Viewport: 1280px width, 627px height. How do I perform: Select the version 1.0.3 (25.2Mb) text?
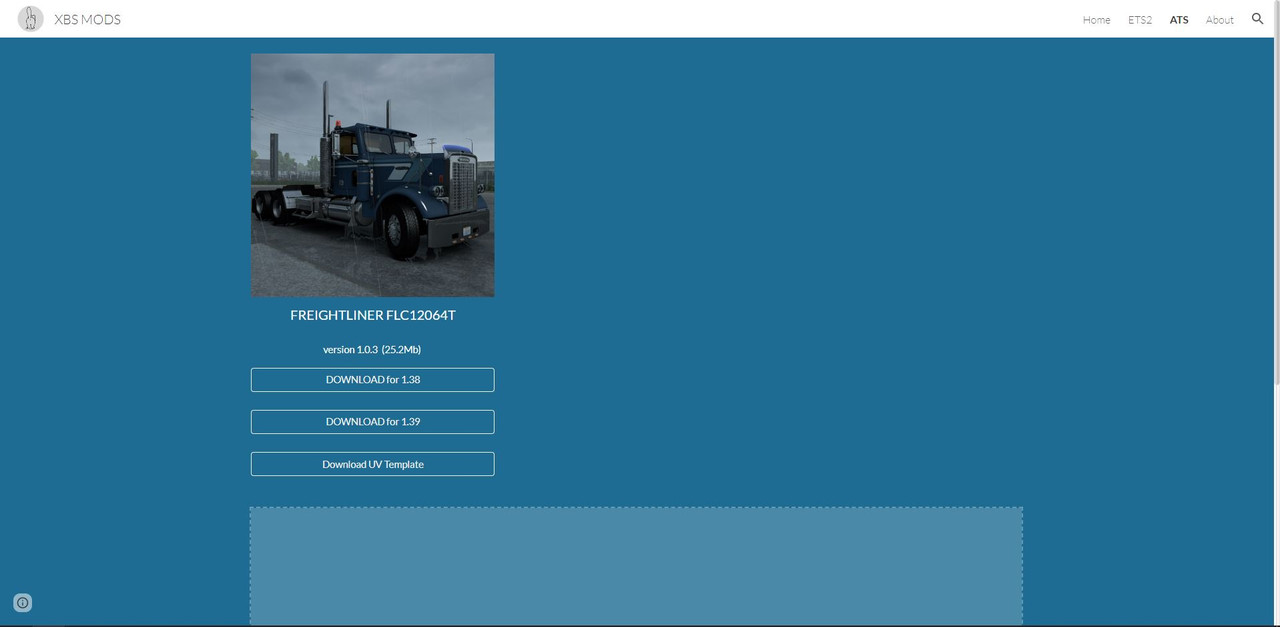tap(372, 350)
